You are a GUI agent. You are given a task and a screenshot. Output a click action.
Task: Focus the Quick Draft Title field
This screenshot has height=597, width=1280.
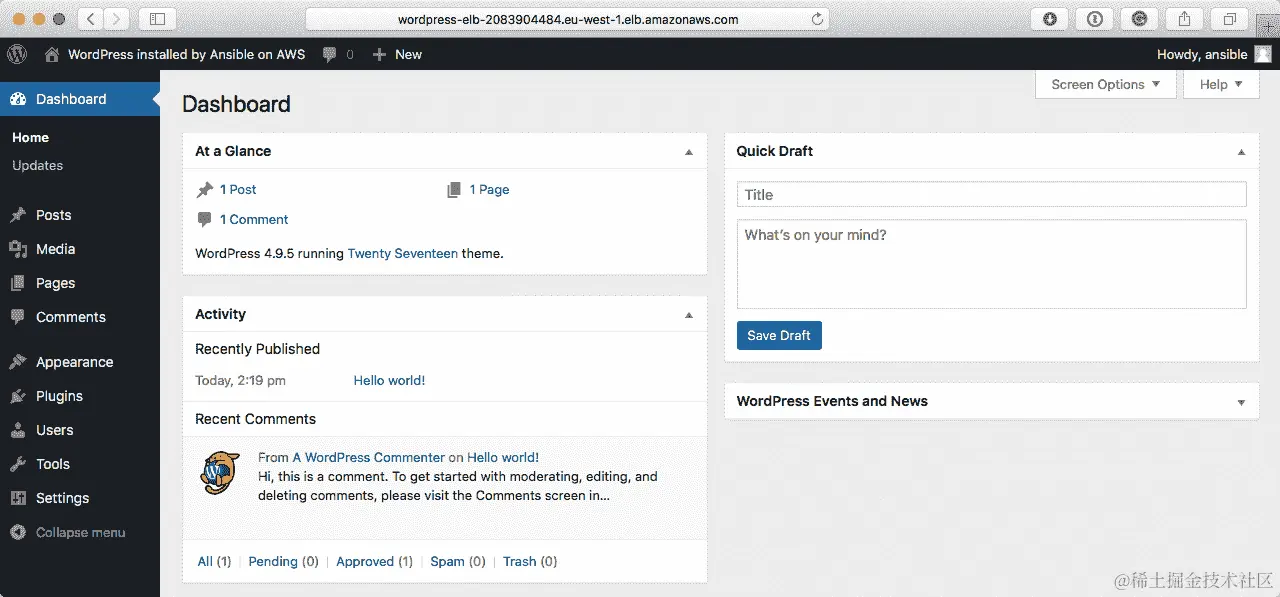tap(992, 194)
